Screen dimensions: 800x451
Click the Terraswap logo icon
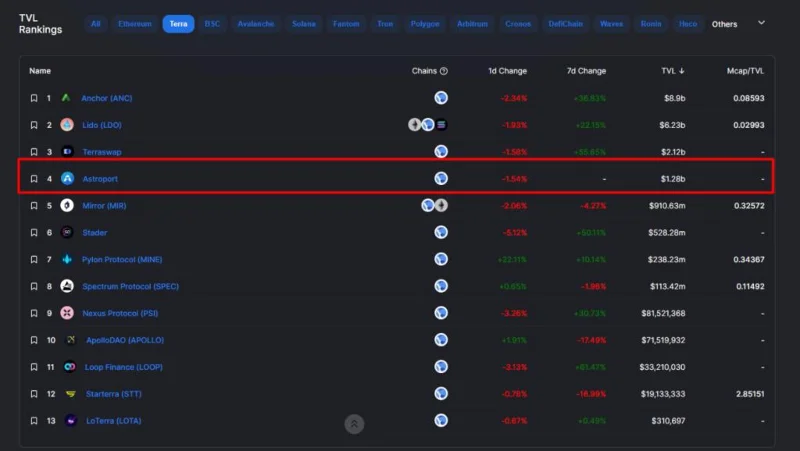(67, 152)
